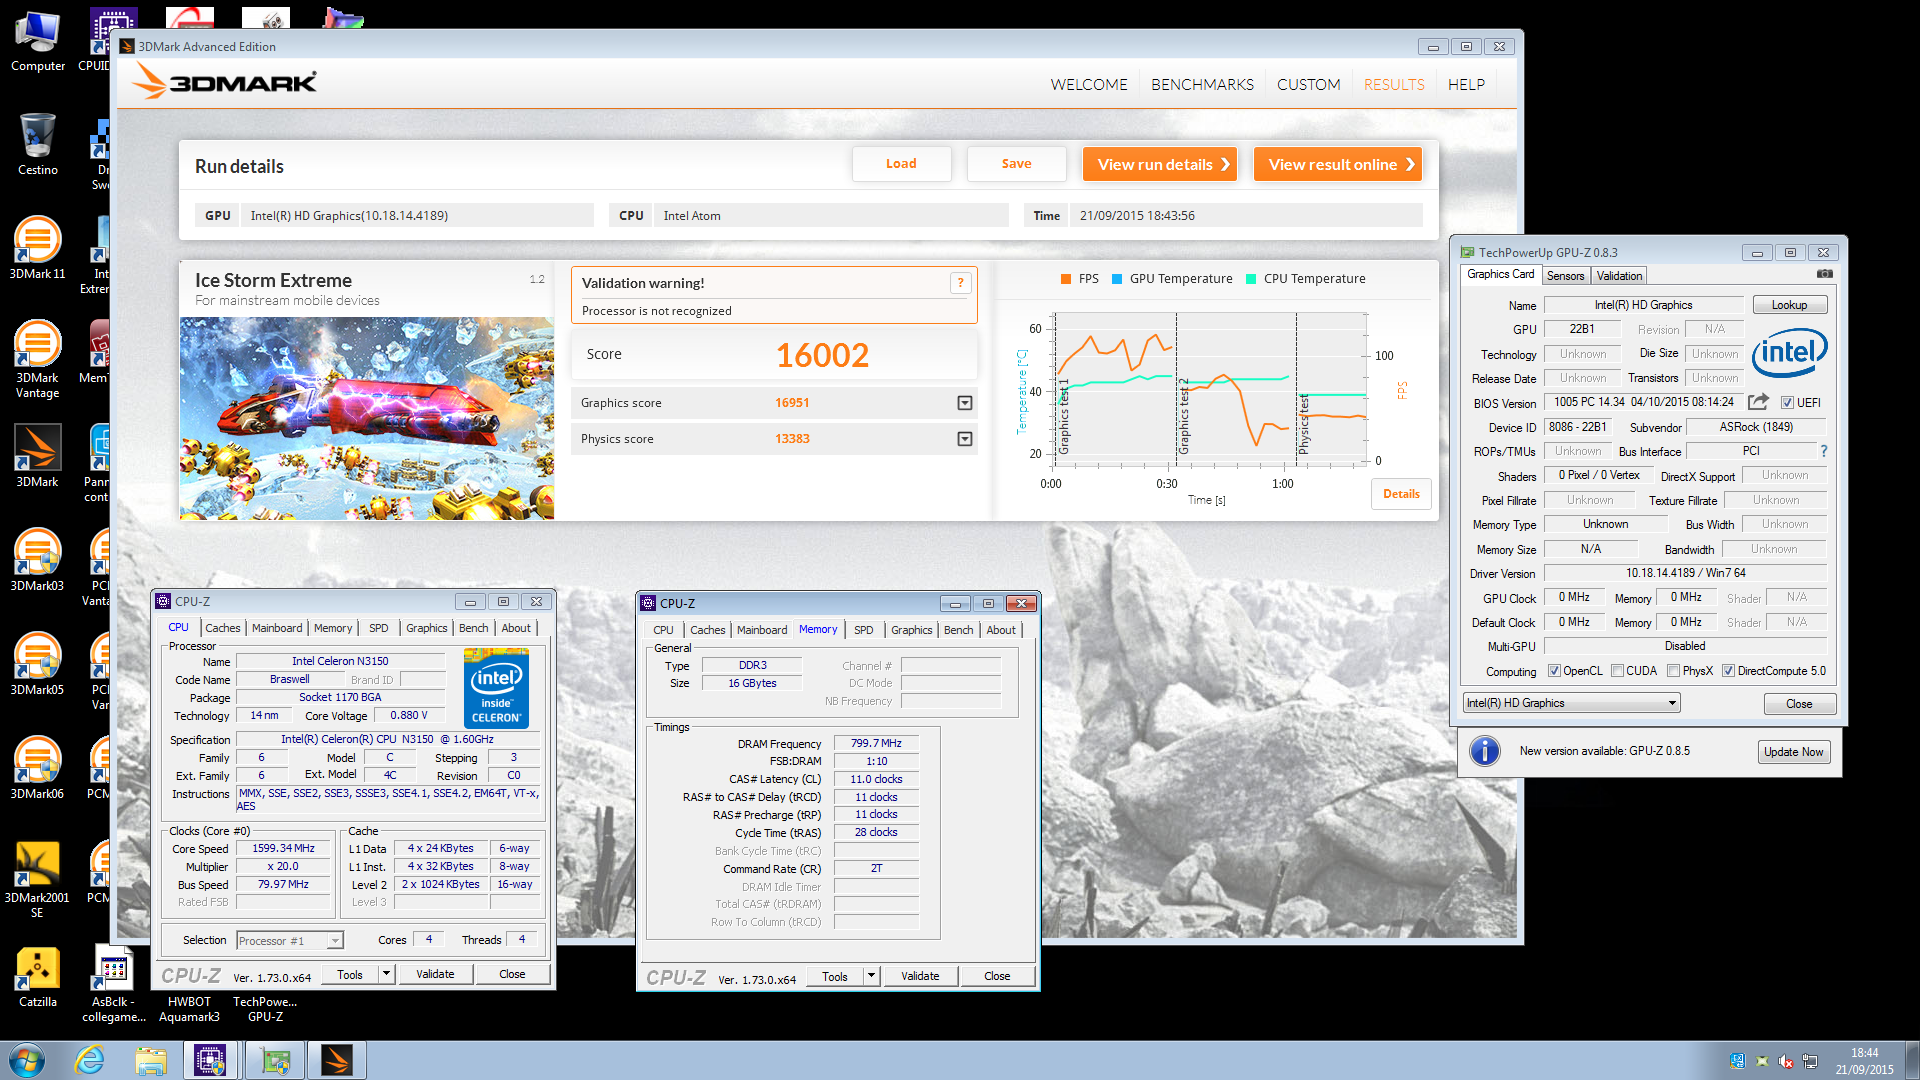The width and height of the screenshot is (1920, 1080).
Task: Expand the Physics score details
Action: tap(964, 439)
